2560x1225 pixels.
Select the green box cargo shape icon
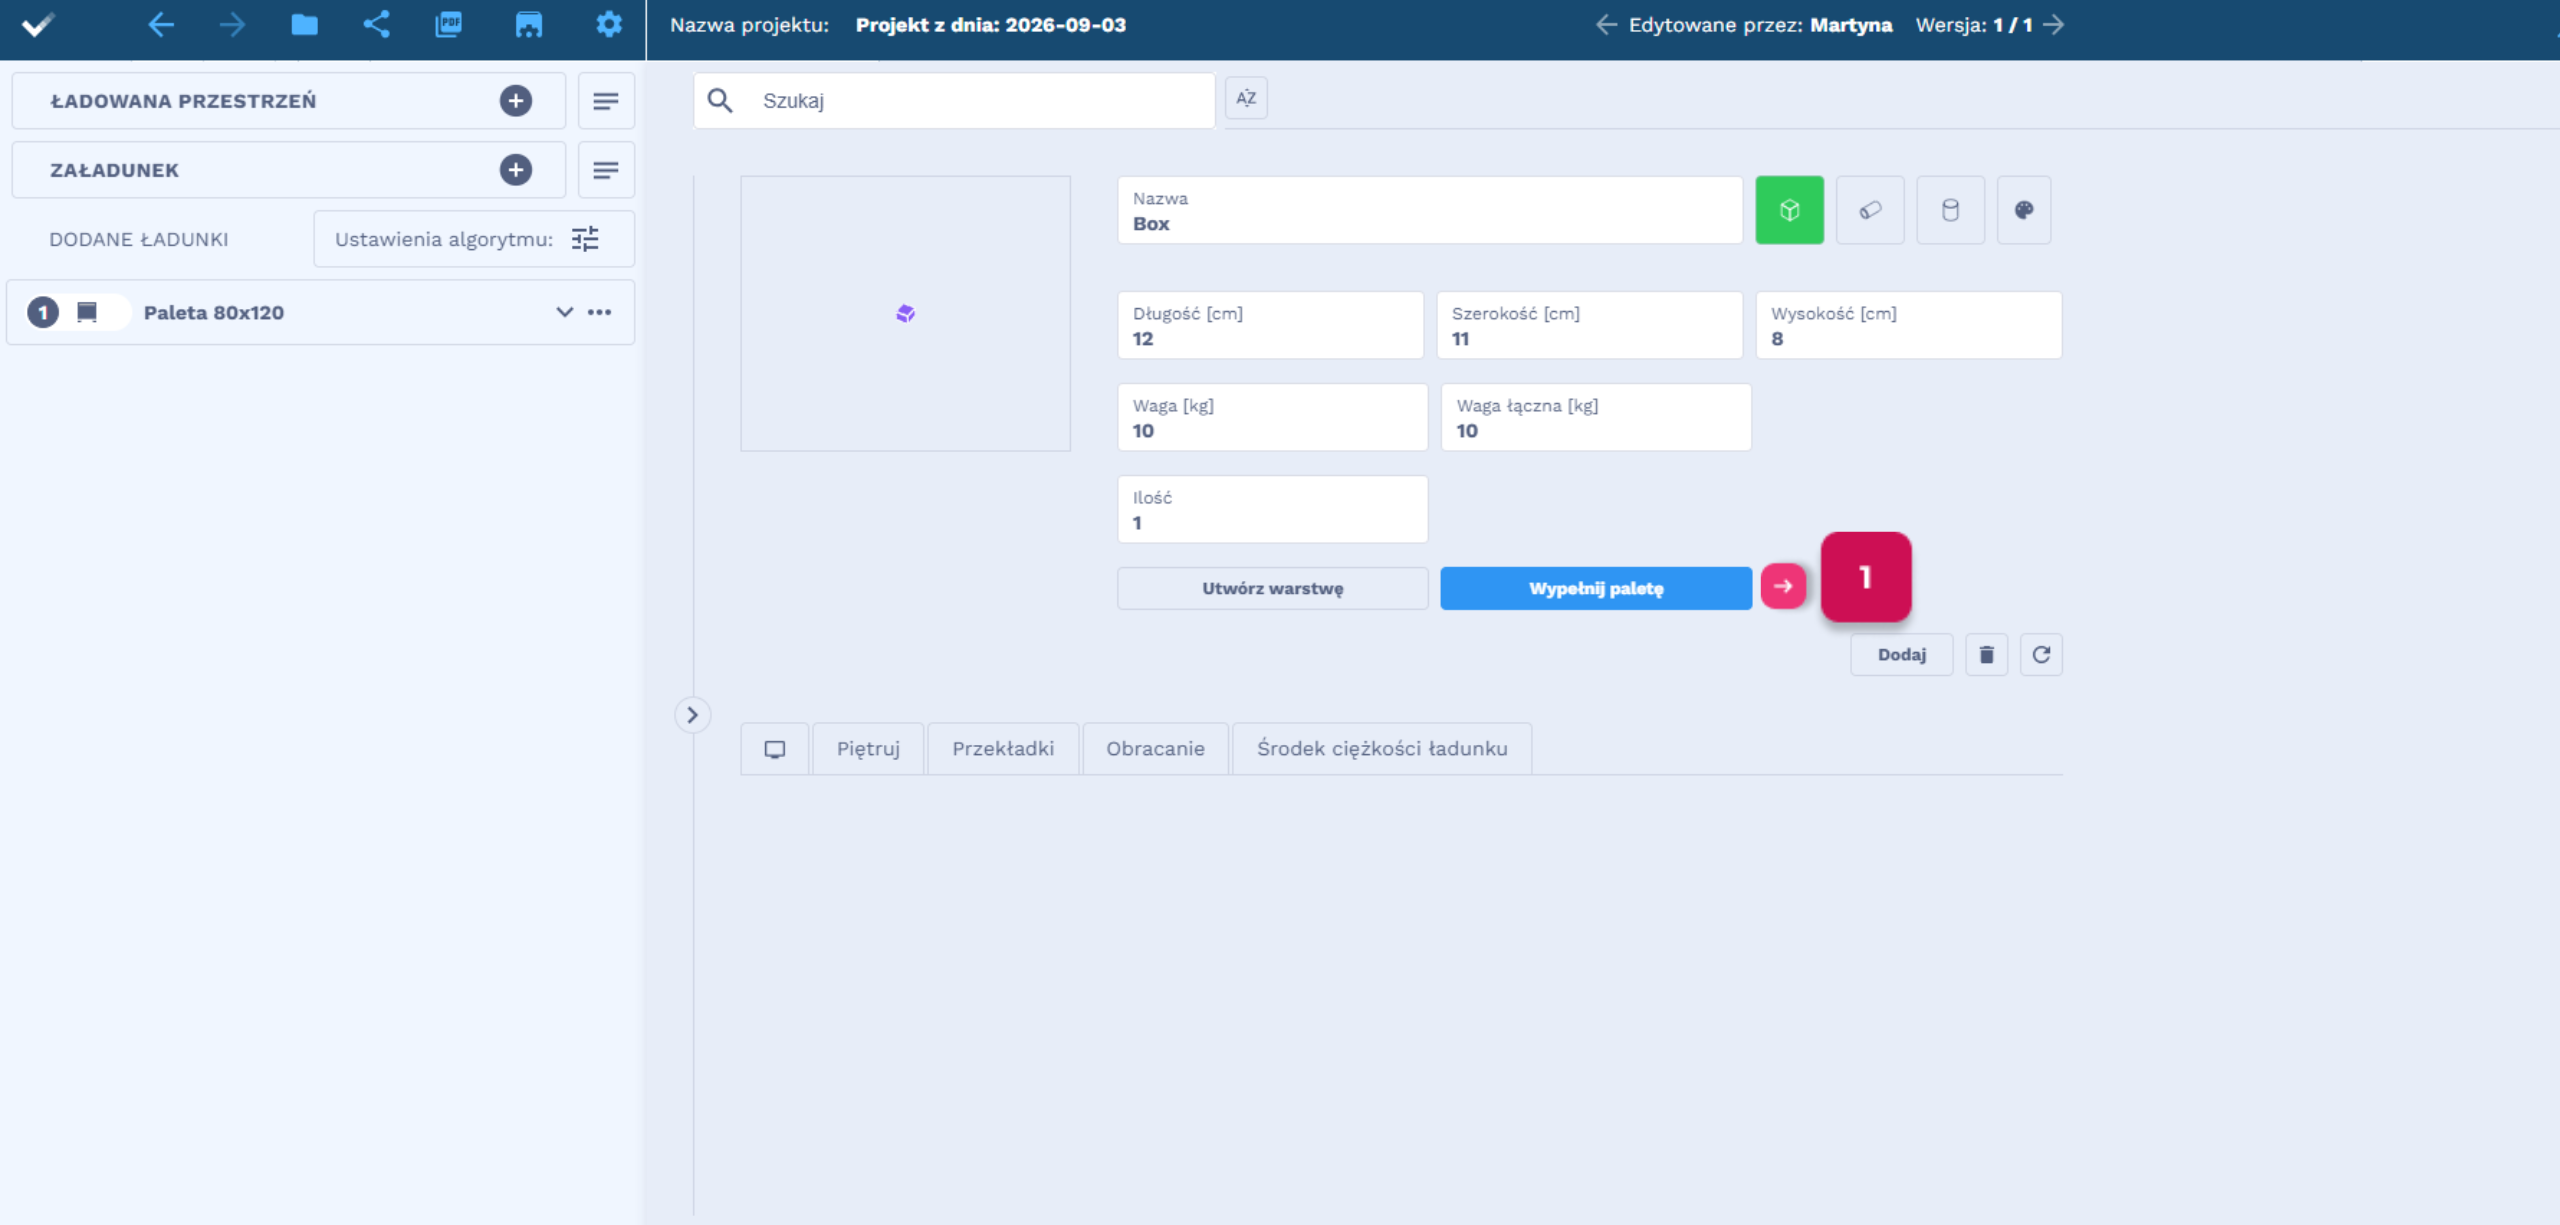click(1789, 210)
